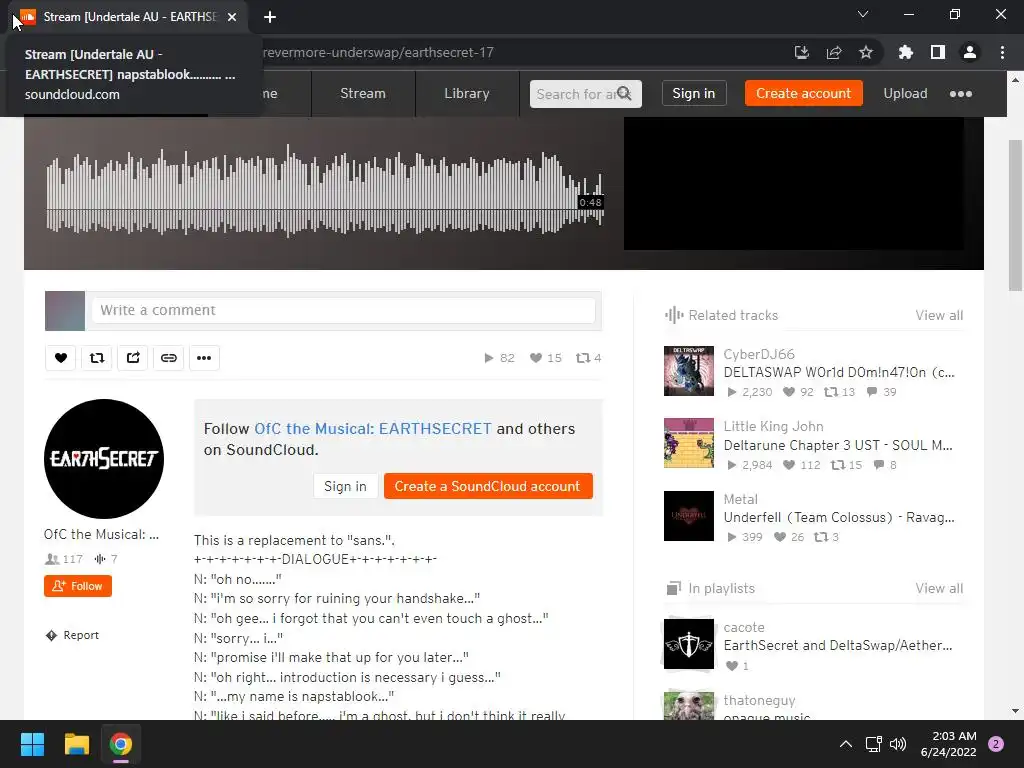Show hidden system tray icons

(x=846, y=744)
